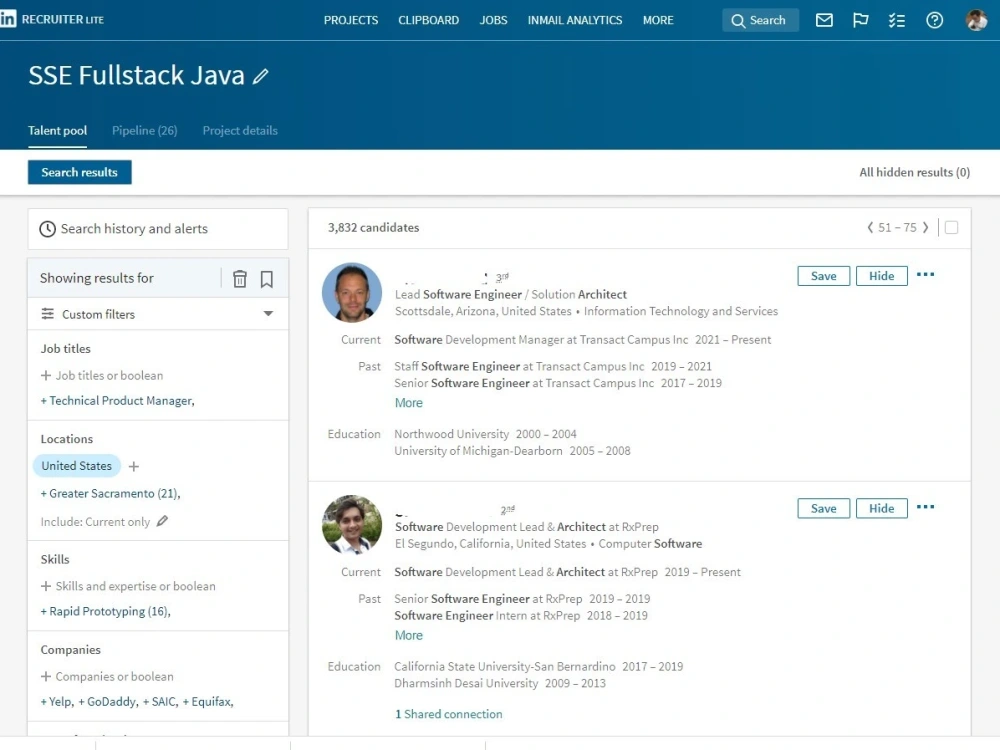Select the United States location chip
This screenshot has width=1000, height=750.
pyautogui.click(x=77, y=466)
